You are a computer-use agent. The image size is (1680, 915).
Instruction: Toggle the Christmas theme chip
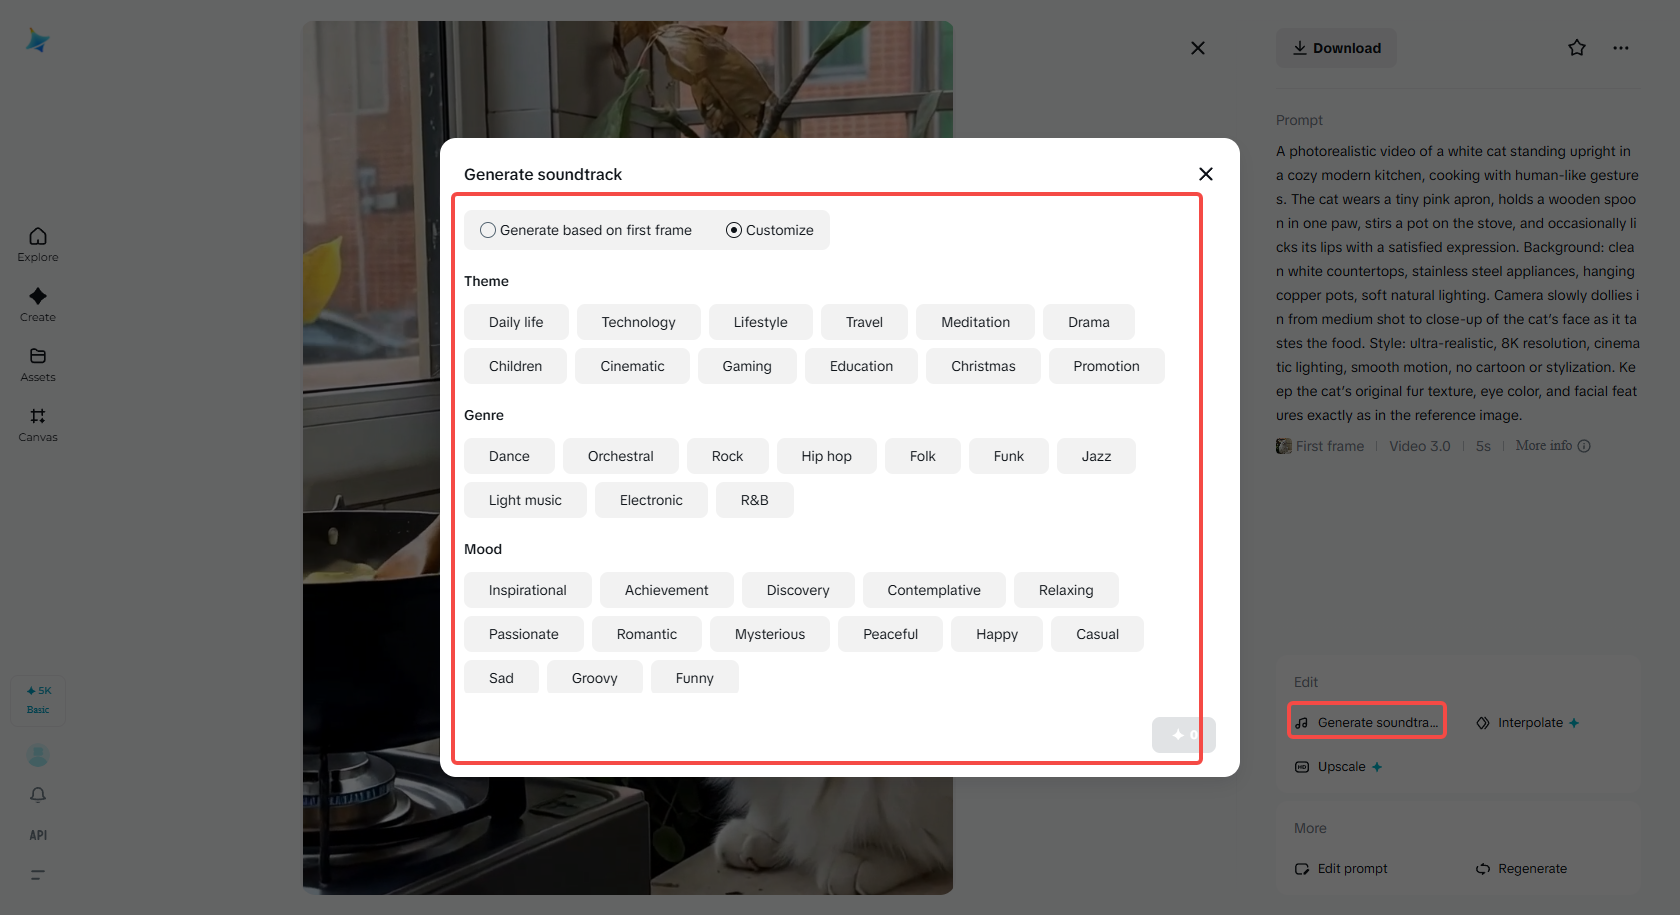[983, 366]
